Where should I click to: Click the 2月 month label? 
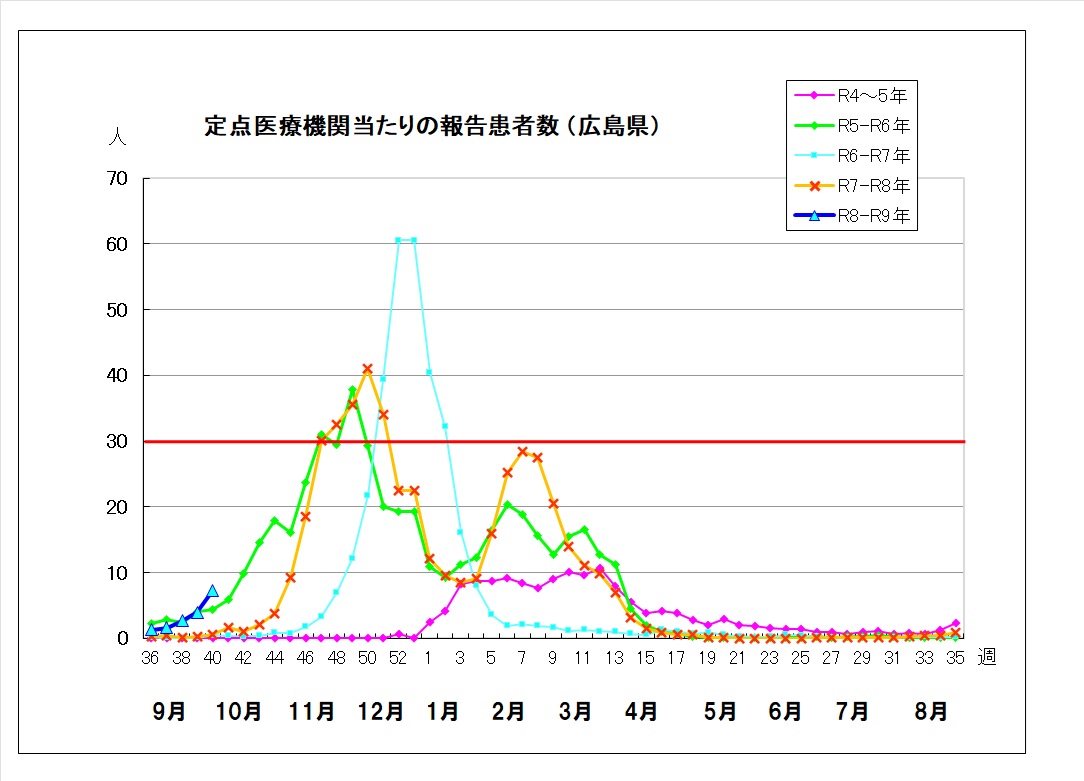click(x=508, y=711)
